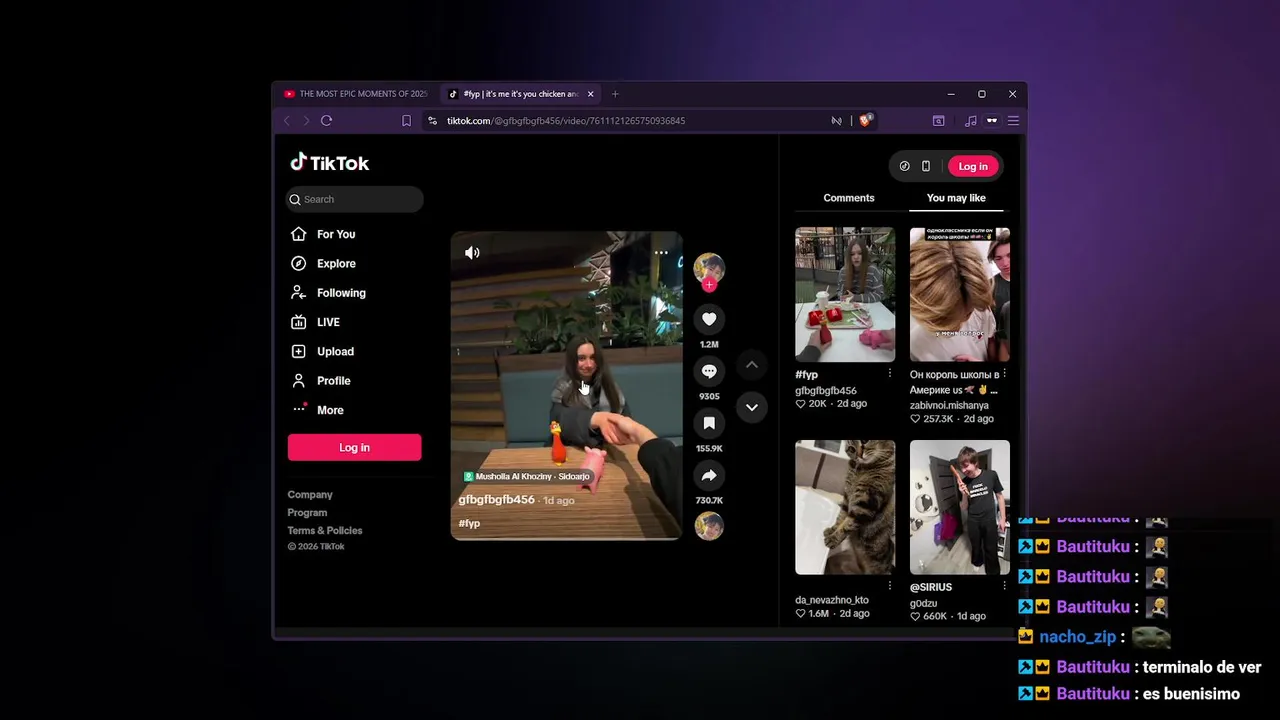Open the girl at table thumbnail
The width and height of the screenshot is (1280, 720).
coord(845,294)
